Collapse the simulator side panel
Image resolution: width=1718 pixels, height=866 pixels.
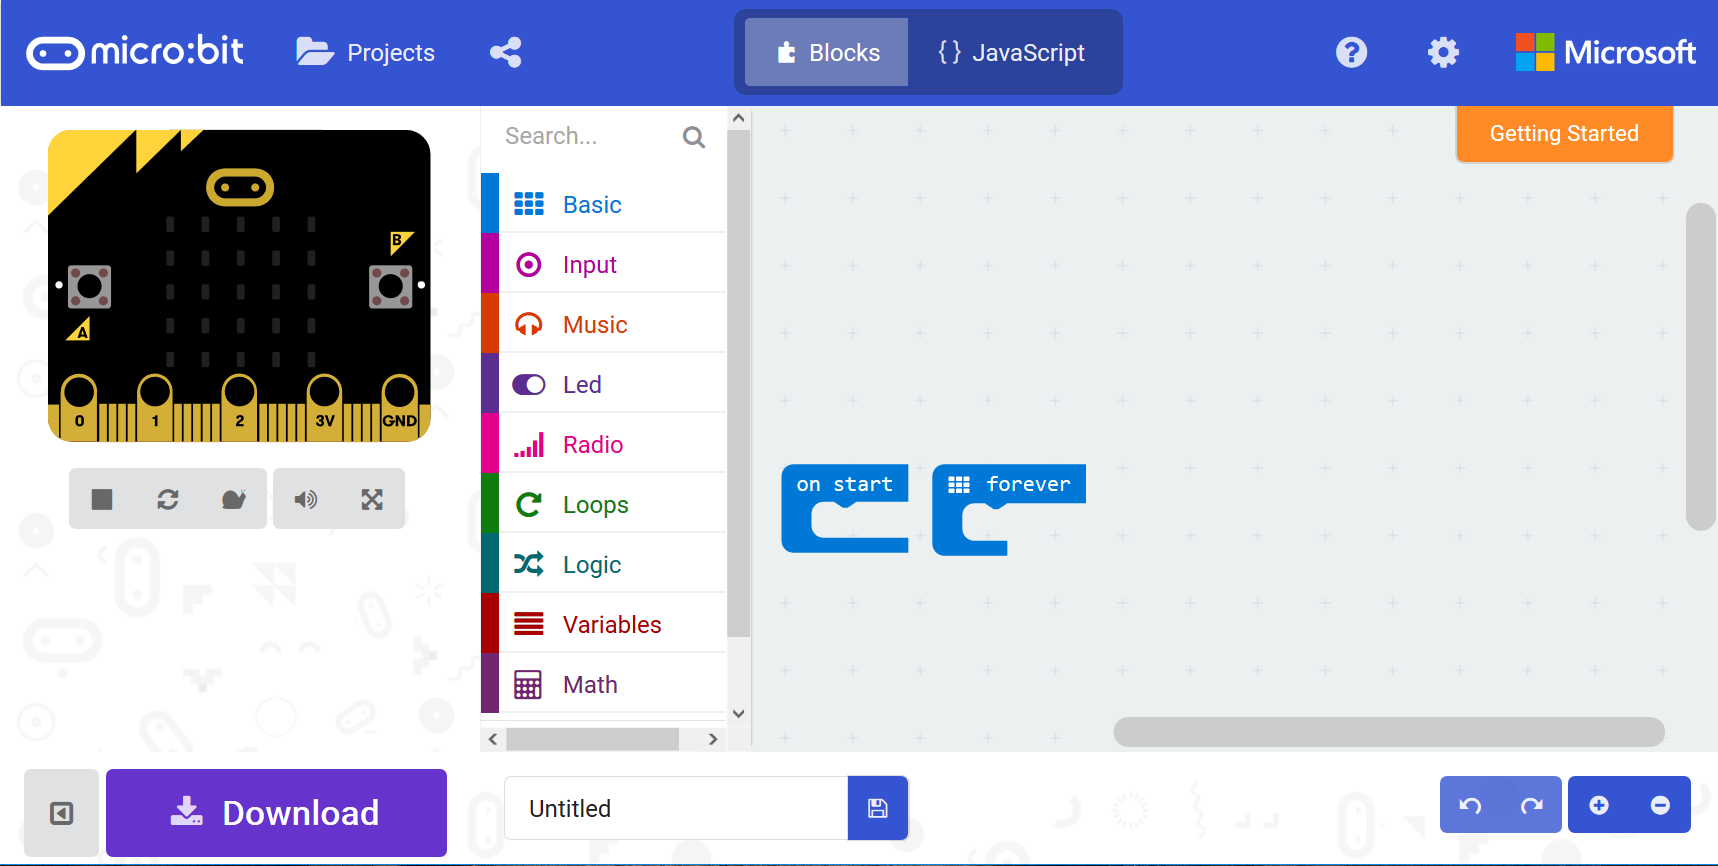coord(61,813)
